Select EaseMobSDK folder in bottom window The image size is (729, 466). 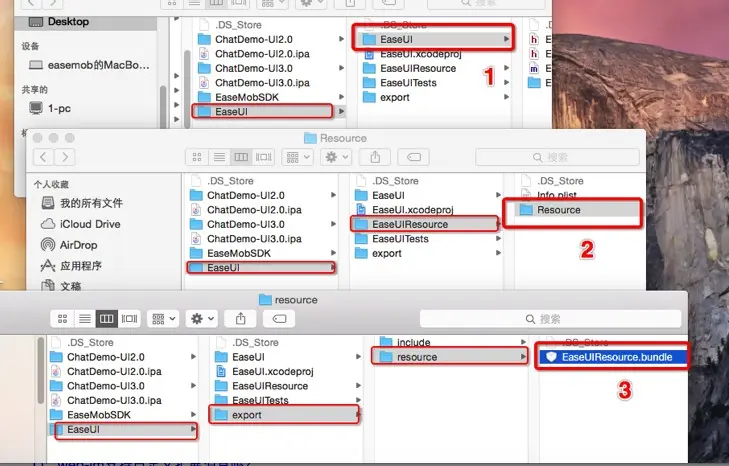click(99, 414)
